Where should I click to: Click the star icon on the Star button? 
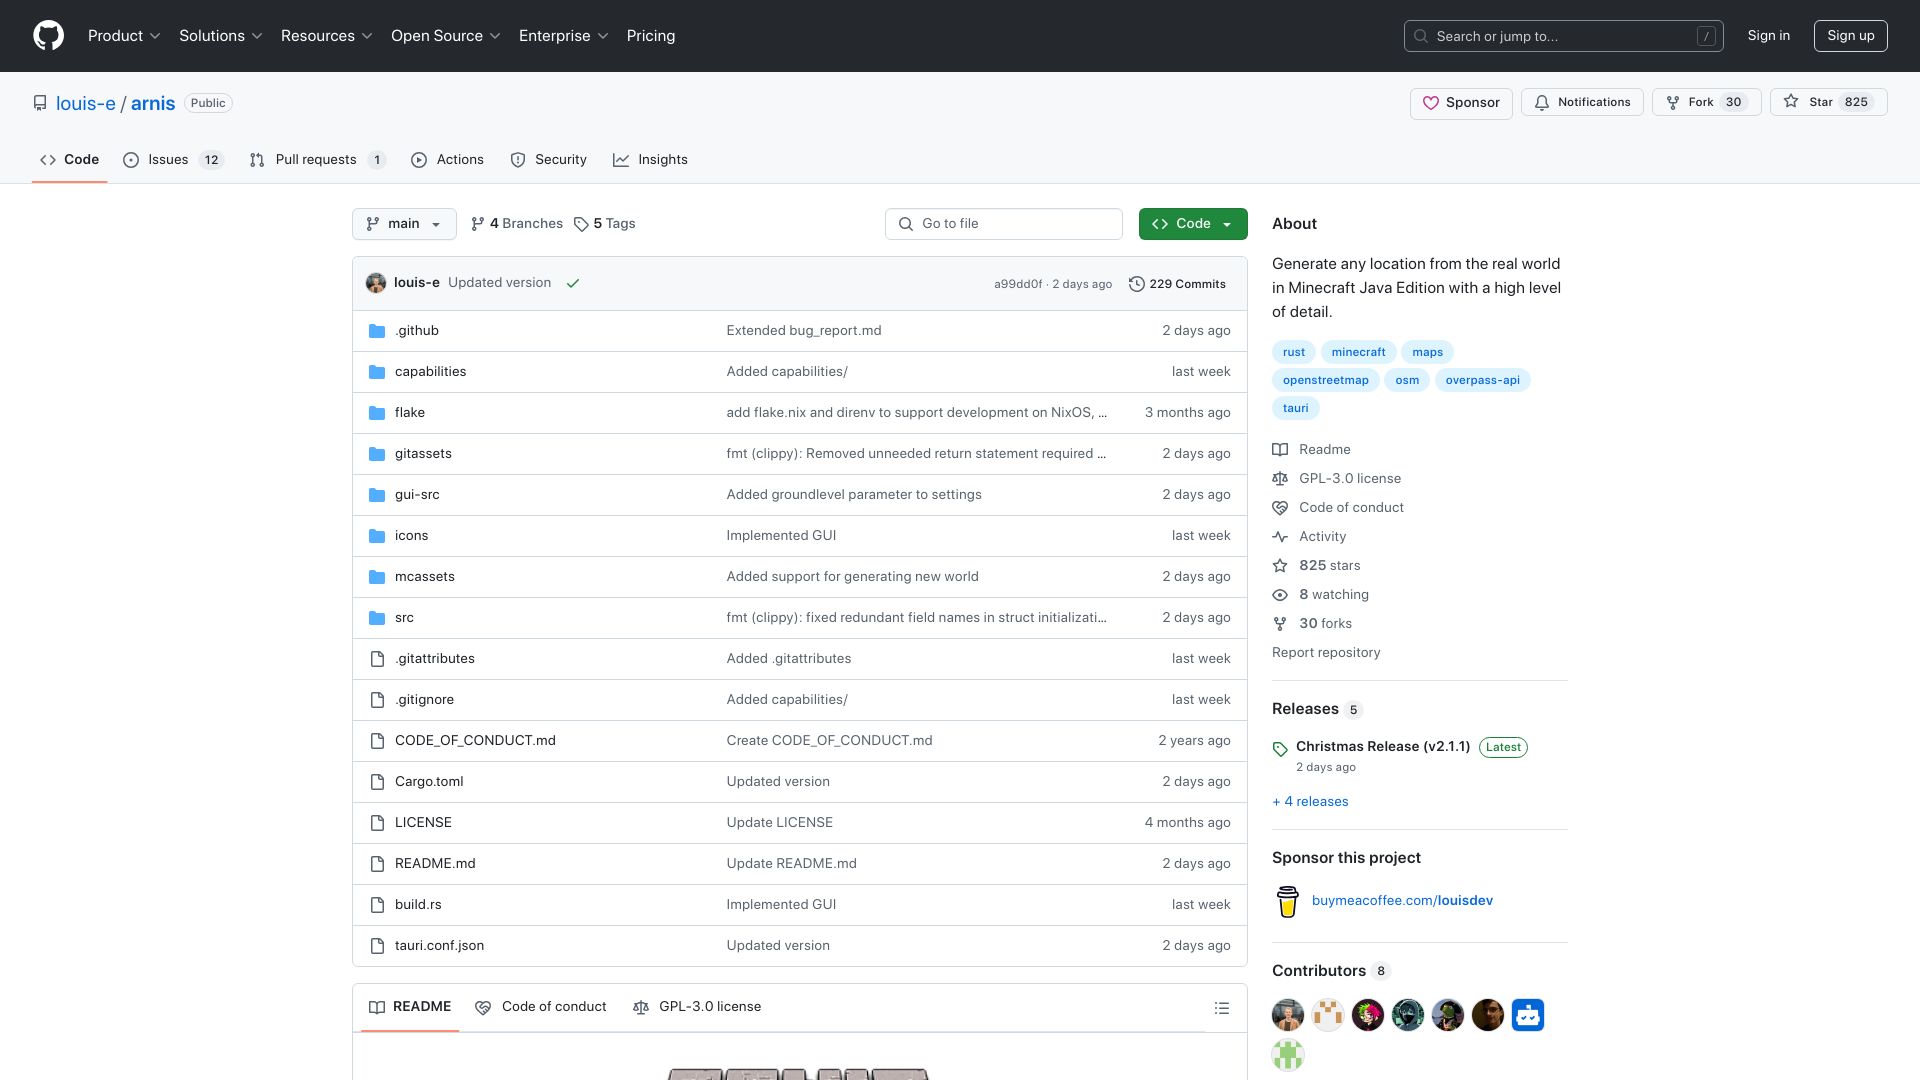point(1791,102)
